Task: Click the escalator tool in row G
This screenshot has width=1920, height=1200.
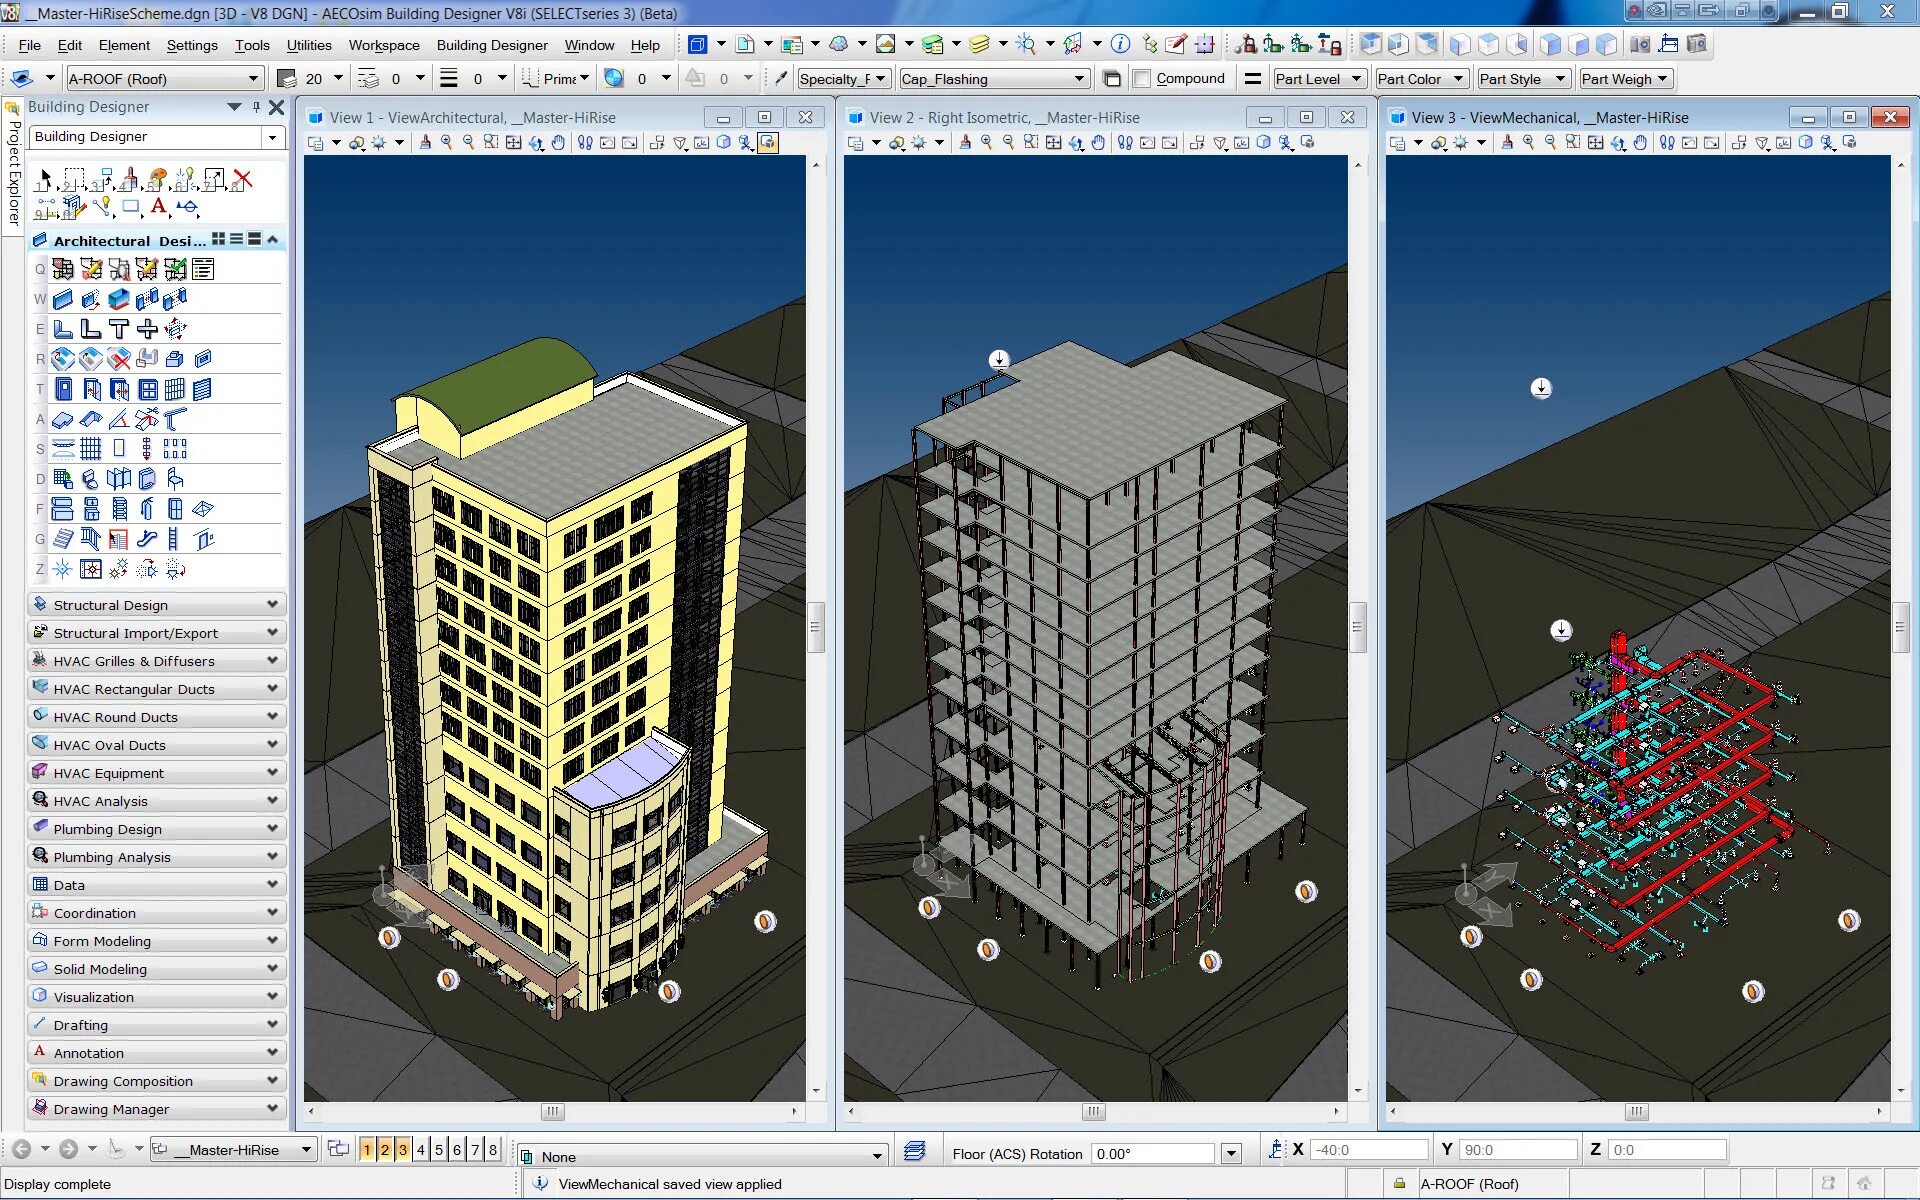Action: pyautogui.click(x=147, y=539)
